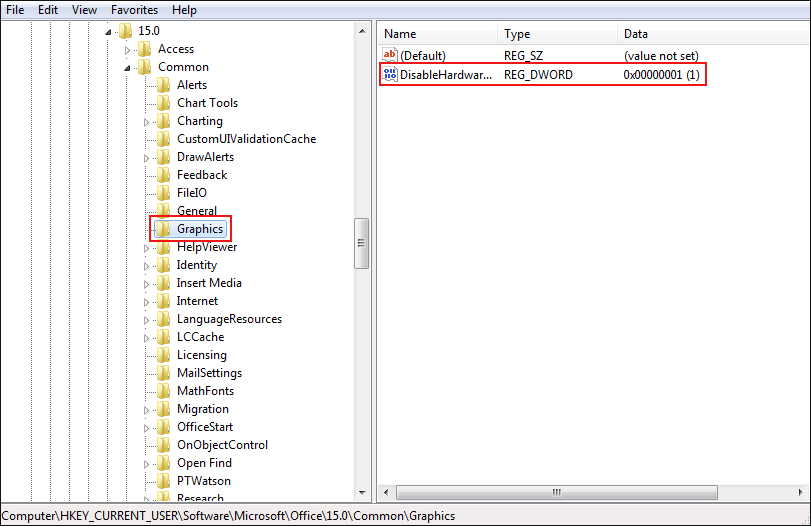The image size is (811, 526).
Task: Open the View menu
Action: click(84, 10)
